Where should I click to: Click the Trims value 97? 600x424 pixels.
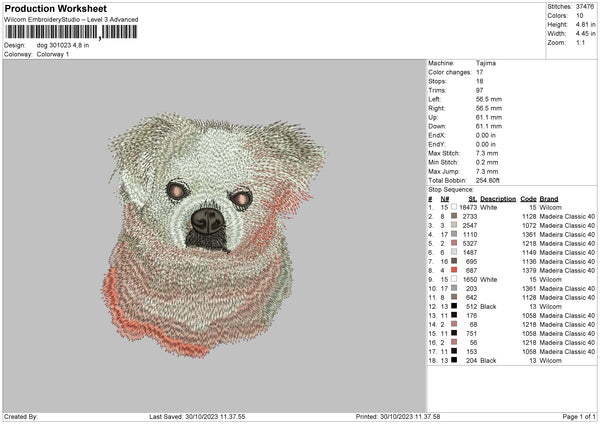pyautogui.click(x=479, y=90)
